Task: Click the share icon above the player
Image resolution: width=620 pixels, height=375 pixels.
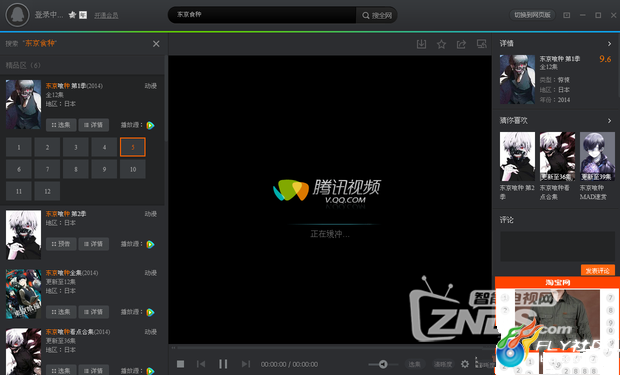Action: click(x=461, y=44)
